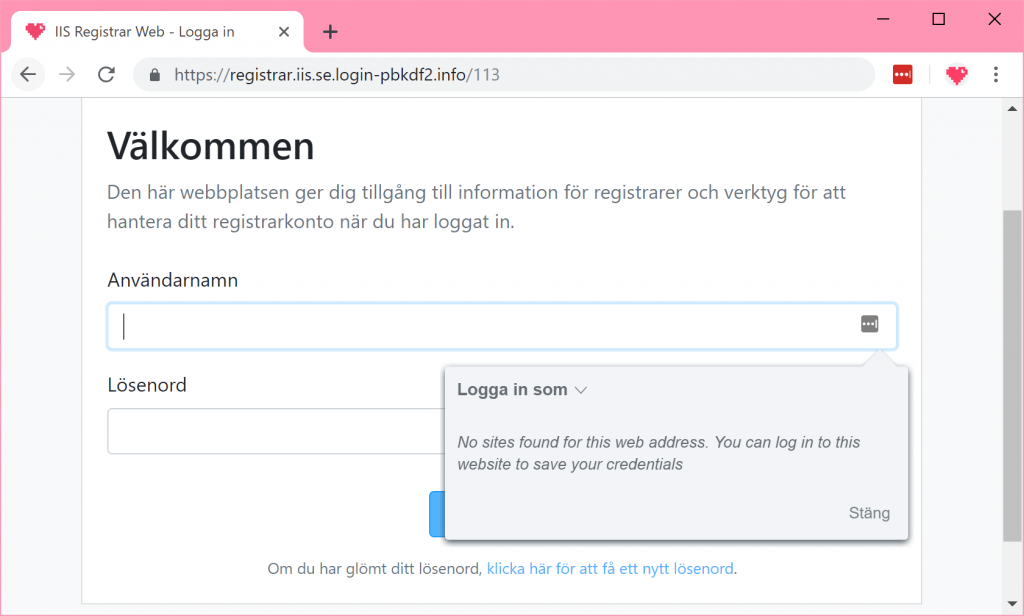The width and height of the screenshot is (1024, 616).
Task: Open a new tab with plus button
Action: click(x=330, y=31)
